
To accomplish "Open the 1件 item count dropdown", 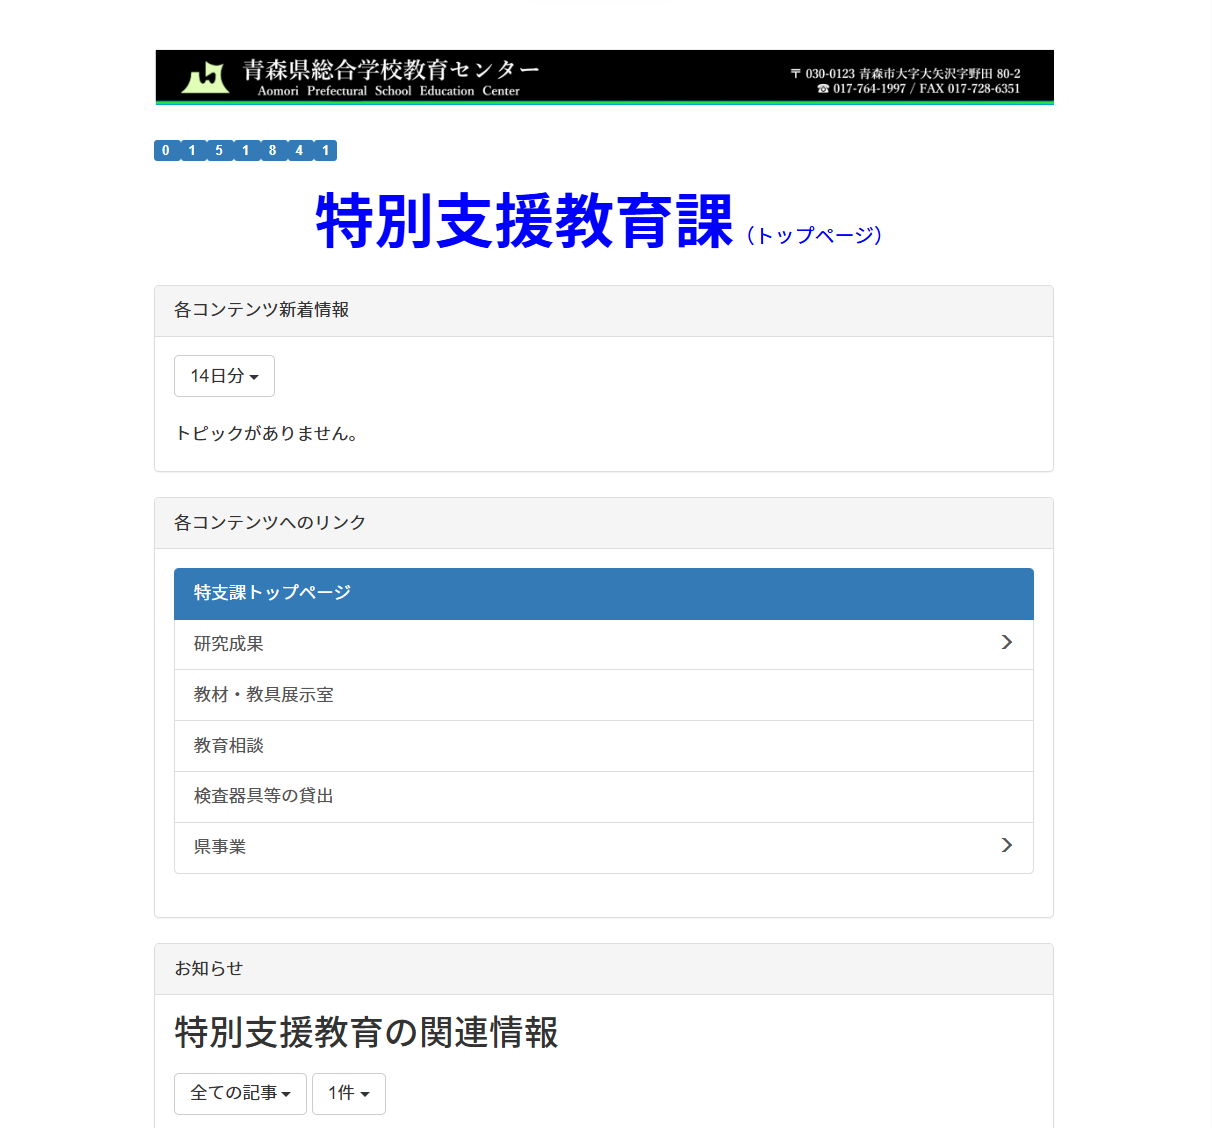I will (348, 1093).
